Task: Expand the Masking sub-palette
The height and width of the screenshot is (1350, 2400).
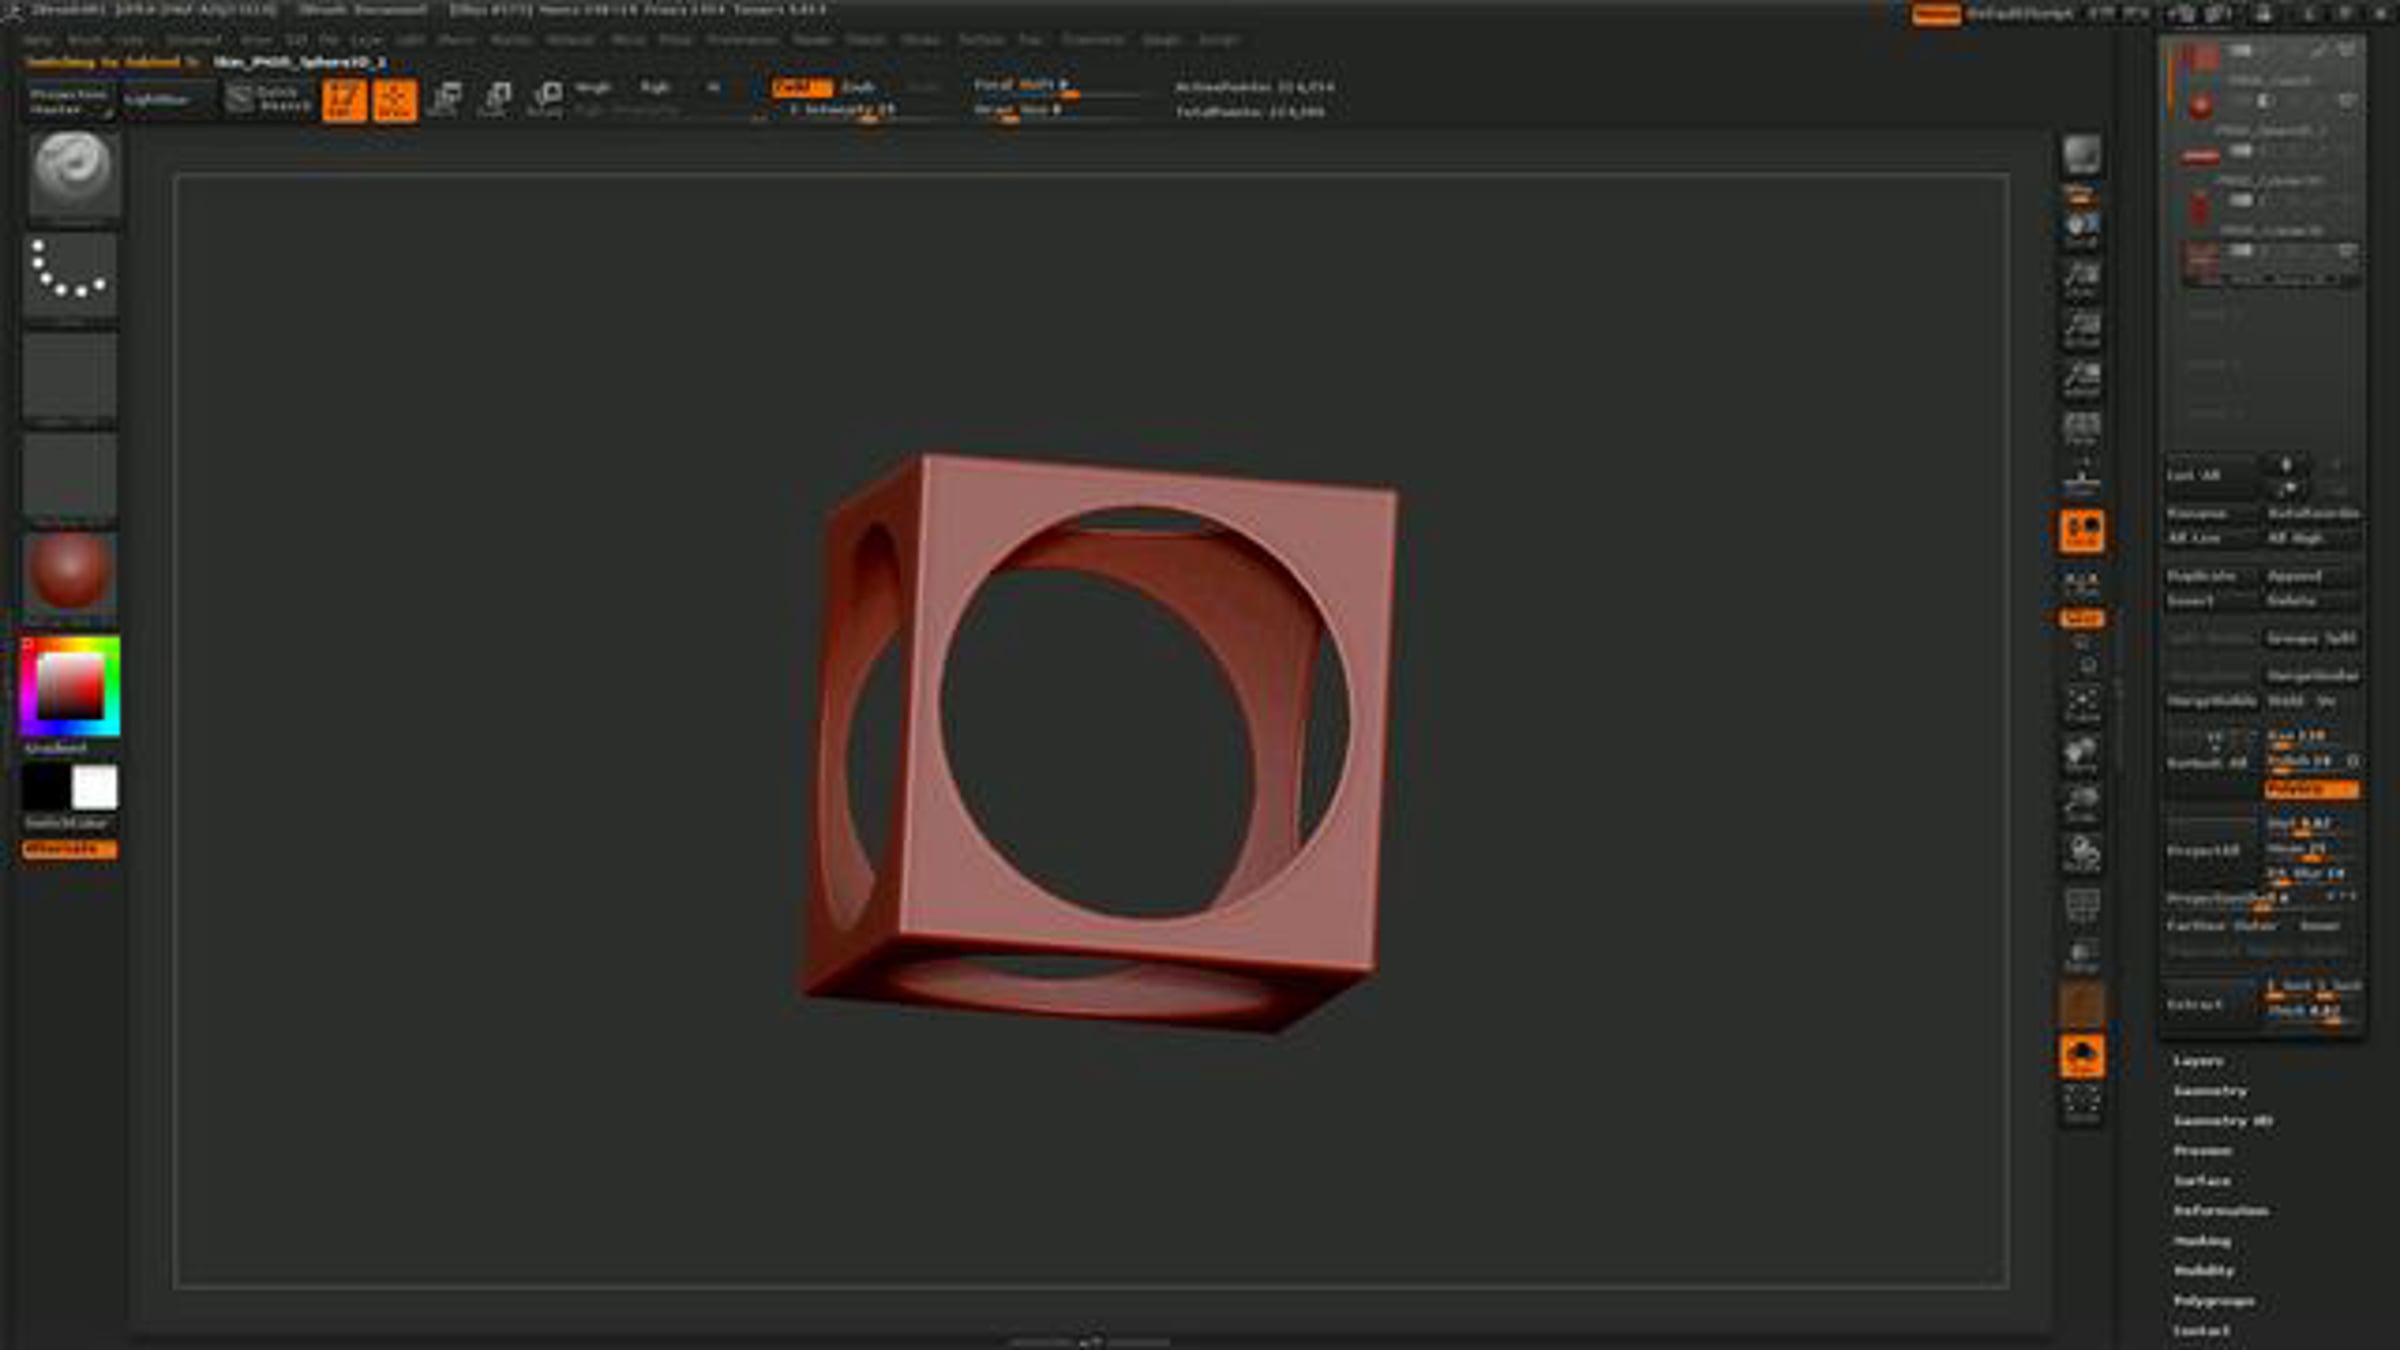Action: (2202, 1240)
